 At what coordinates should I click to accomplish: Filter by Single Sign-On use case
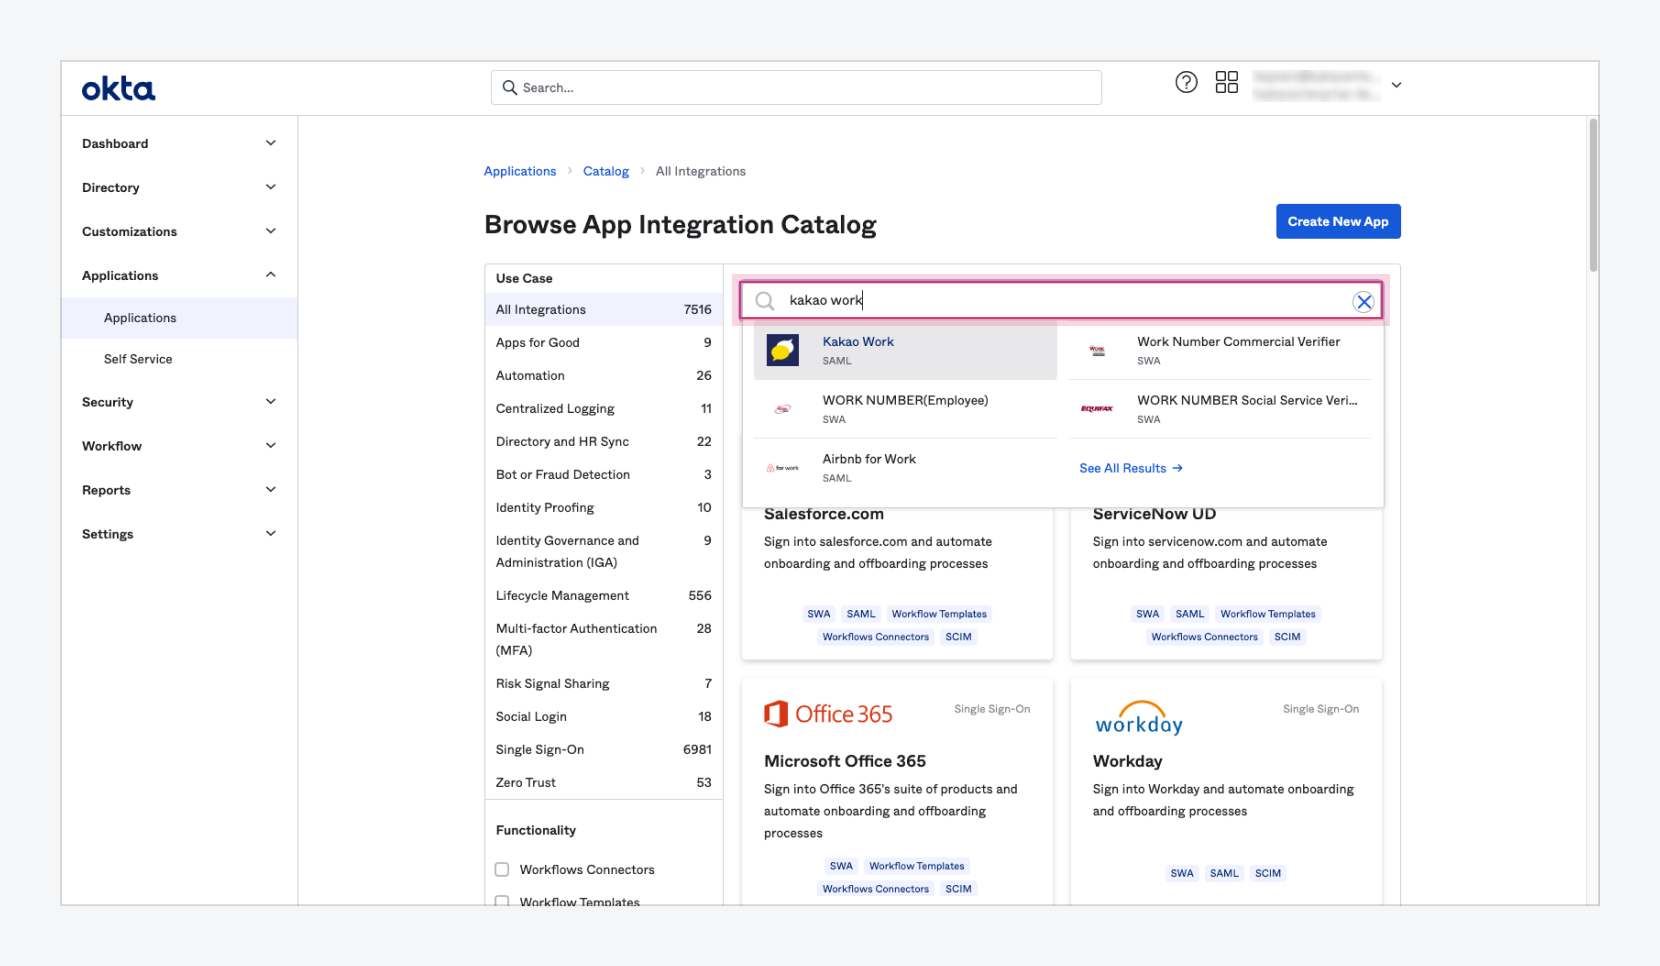[604, 750]
